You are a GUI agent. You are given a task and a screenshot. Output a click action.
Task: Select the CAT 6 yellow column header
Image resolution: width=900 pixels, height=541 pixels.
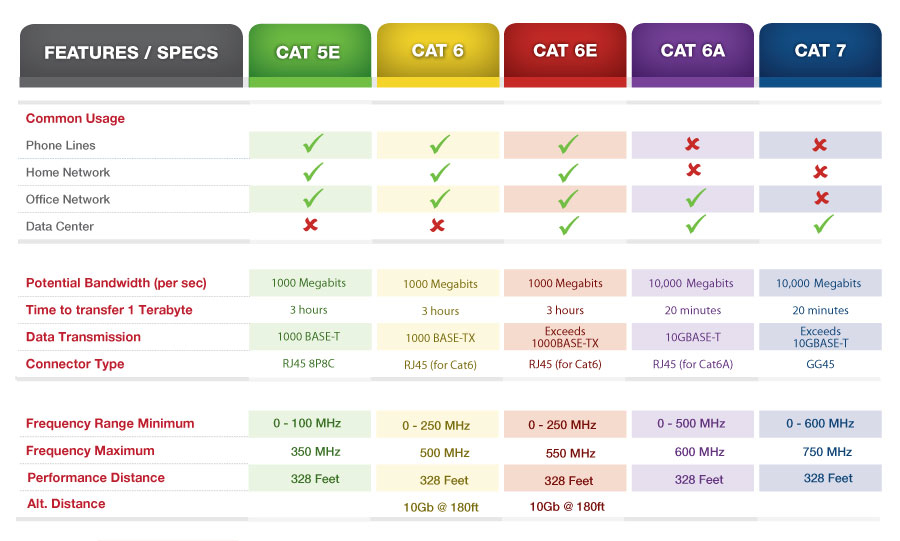pos(437,52)
